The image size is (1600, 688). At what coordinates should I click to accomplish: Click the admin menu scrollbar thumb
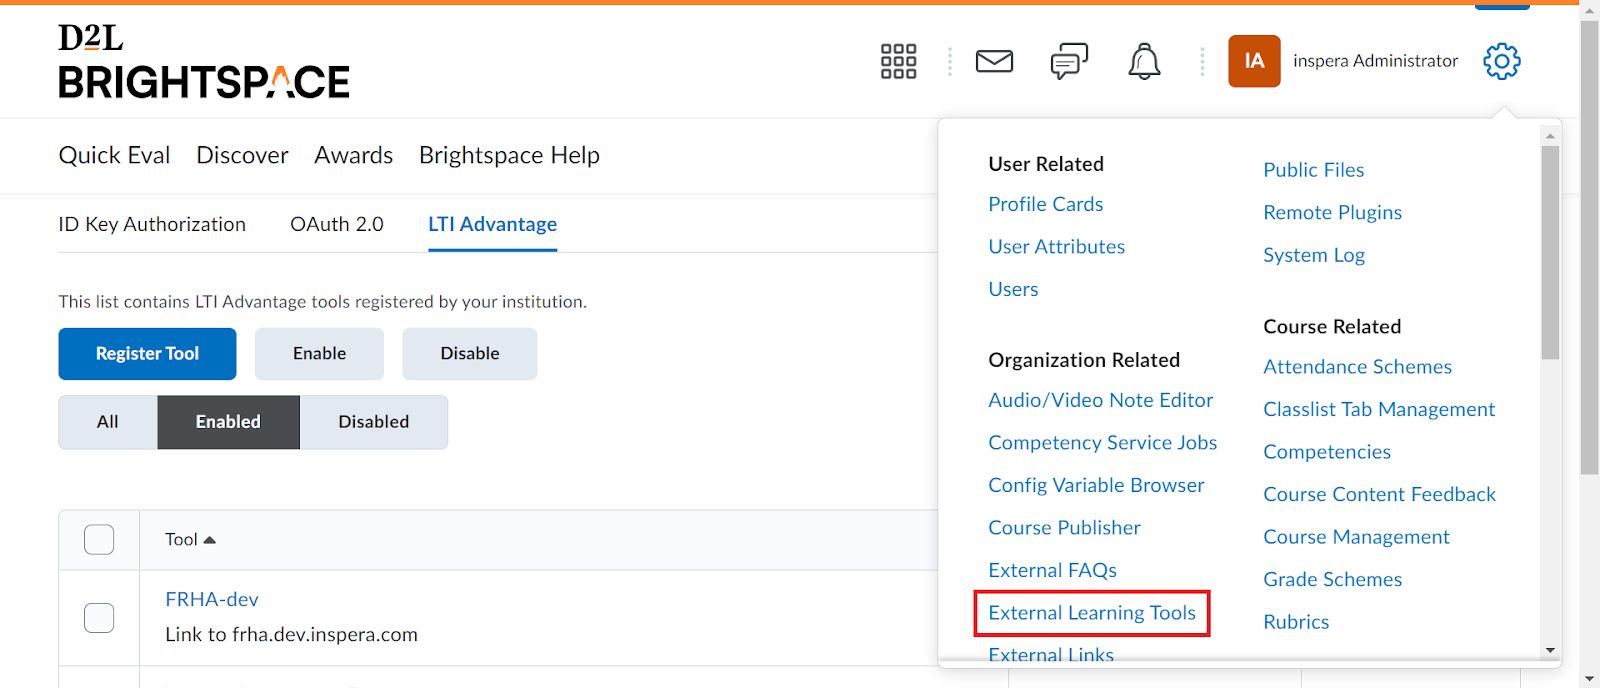[x=1550, y=252]
